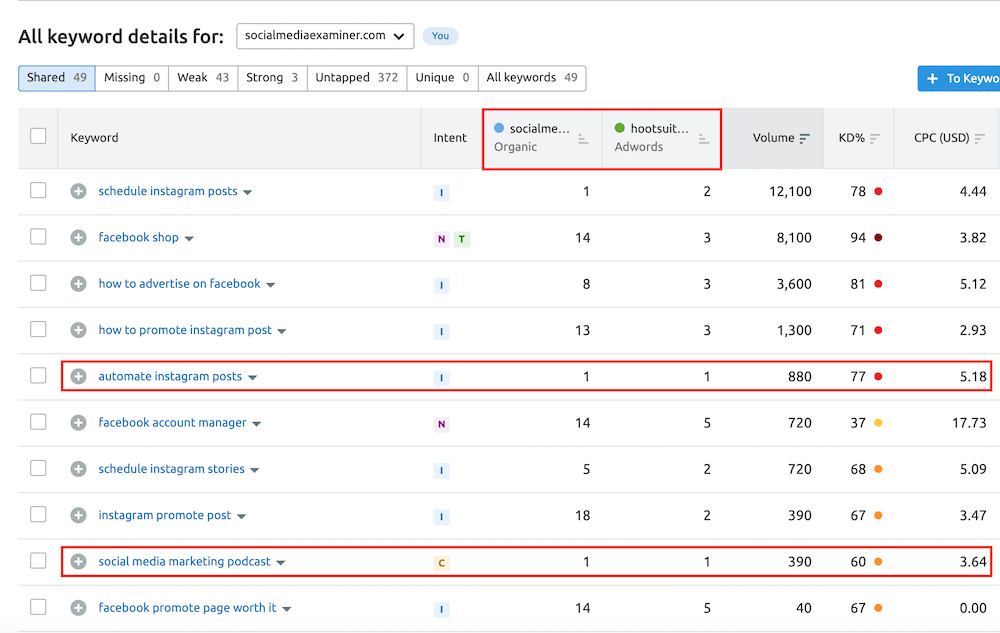Expand dropdown arrow beside instagram promote post
This screenshot has width=1000, height=633.
click(242, 517)
